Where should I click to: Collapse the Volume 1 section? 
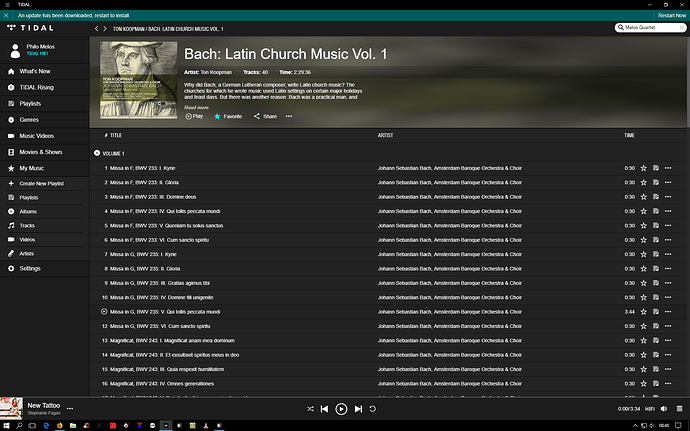(x=97, y=153)
